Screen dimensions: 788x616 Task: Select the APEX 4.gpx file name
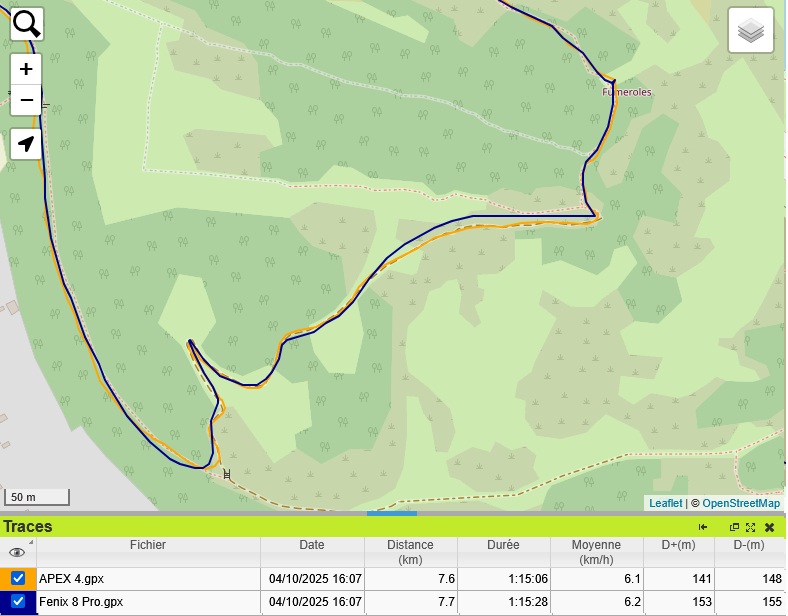click(71, 579)
